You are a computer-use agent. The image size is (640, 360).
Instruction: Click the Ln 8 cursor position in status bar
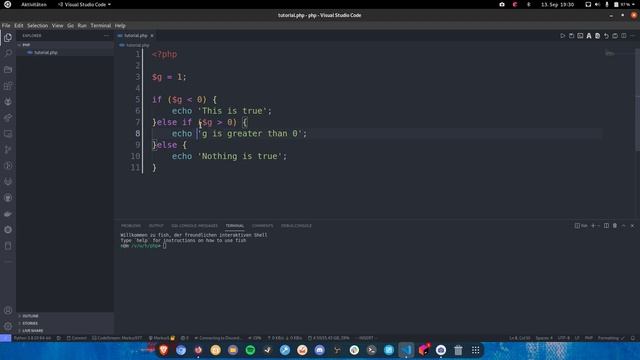(x=520, y=338)
